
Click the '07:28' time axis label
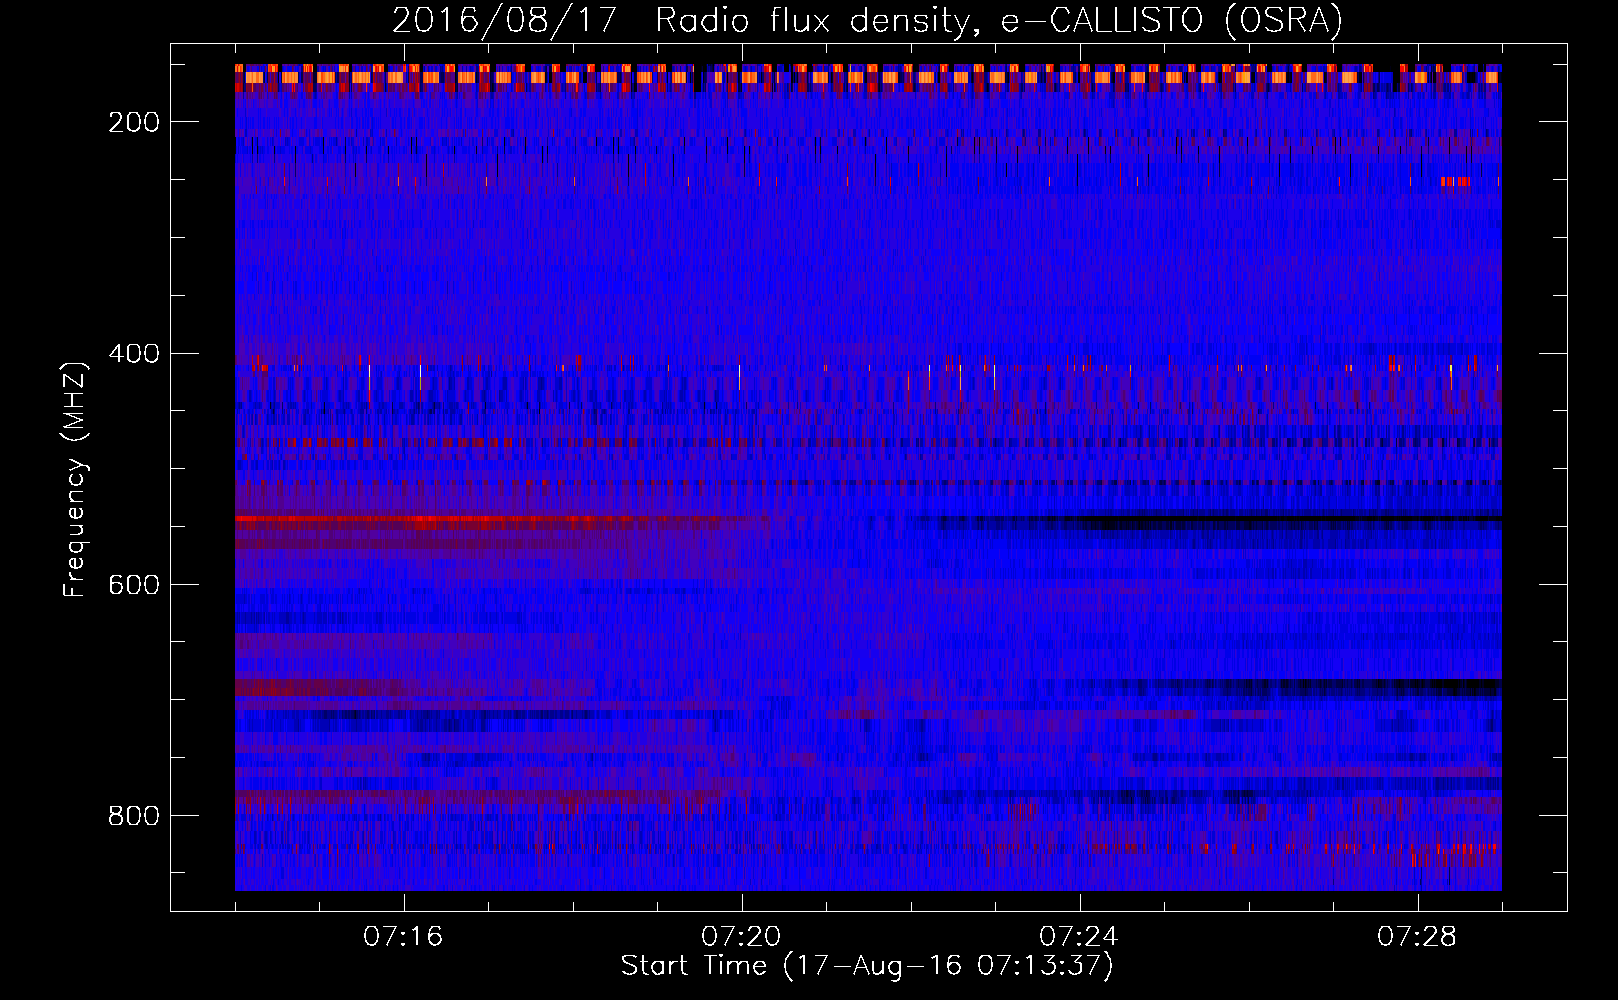click(x=1417, y=937)
